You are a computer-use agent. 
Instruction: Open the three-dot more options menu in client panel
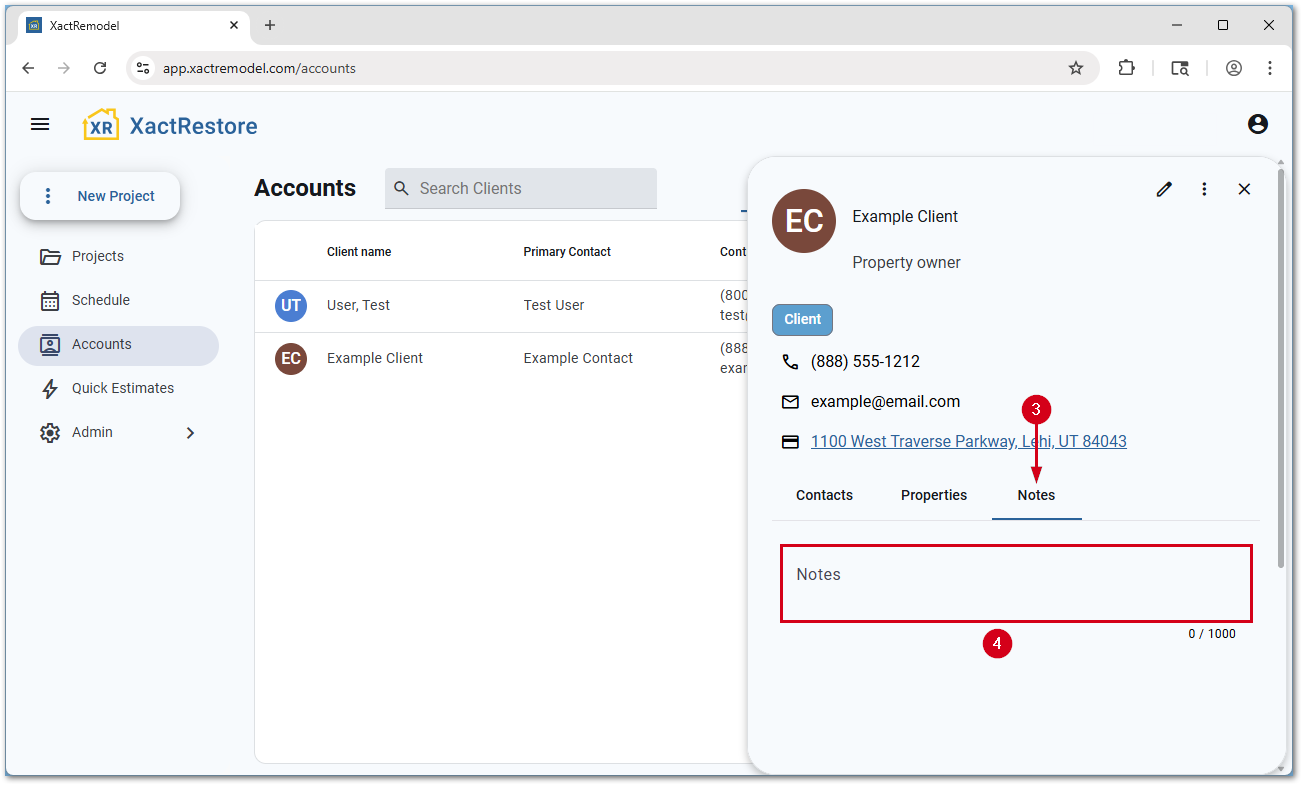(x=1204, y=189)
